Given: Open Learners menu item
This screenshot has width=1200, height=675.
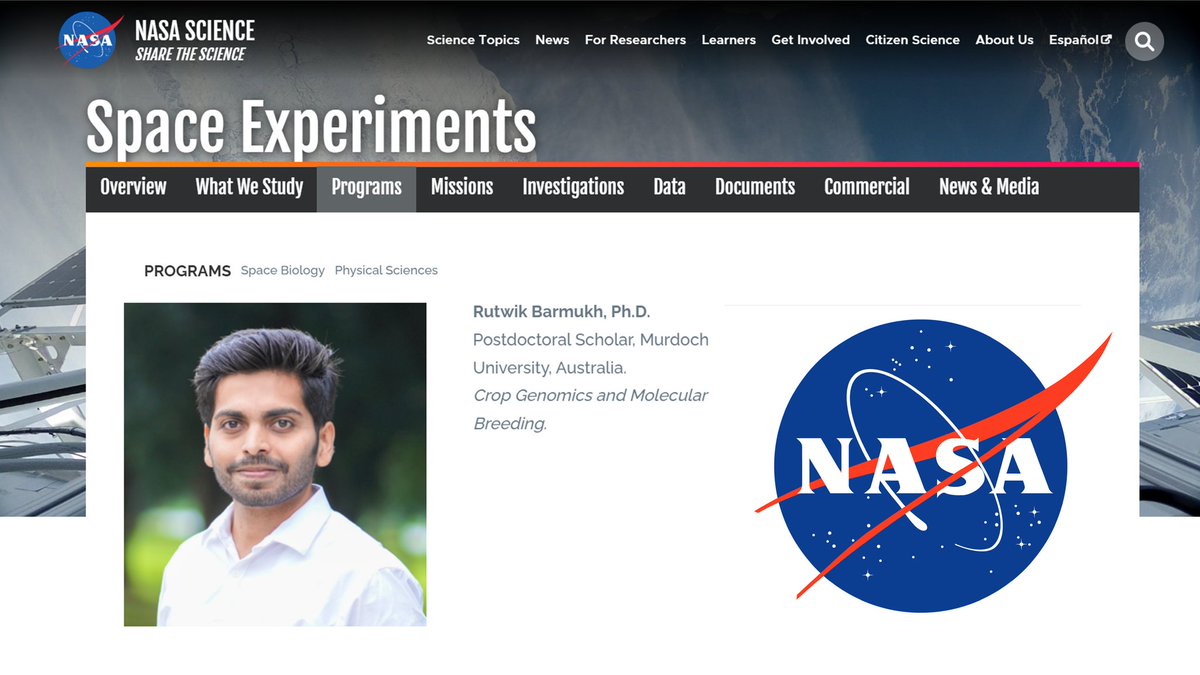Looking at the screenshot, I should coord(728,40).
